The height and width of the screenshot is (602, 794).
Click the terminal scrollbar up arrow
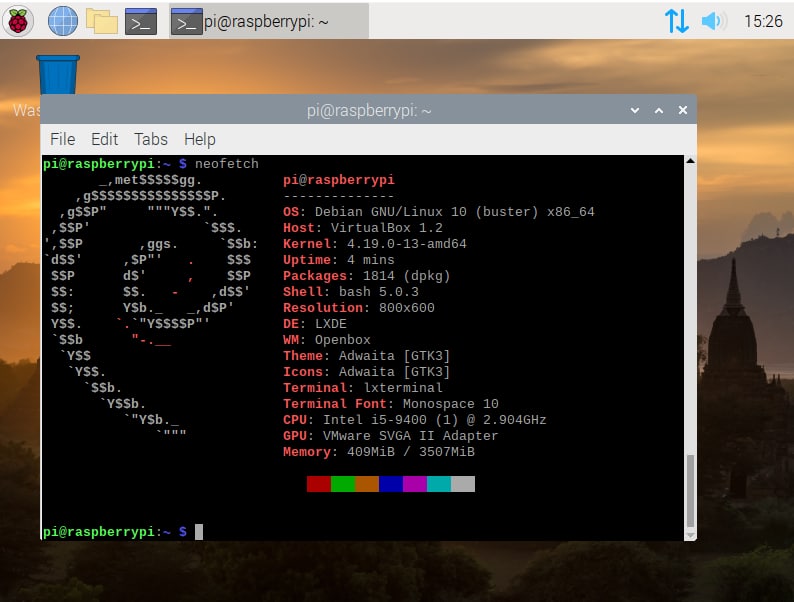690,161
